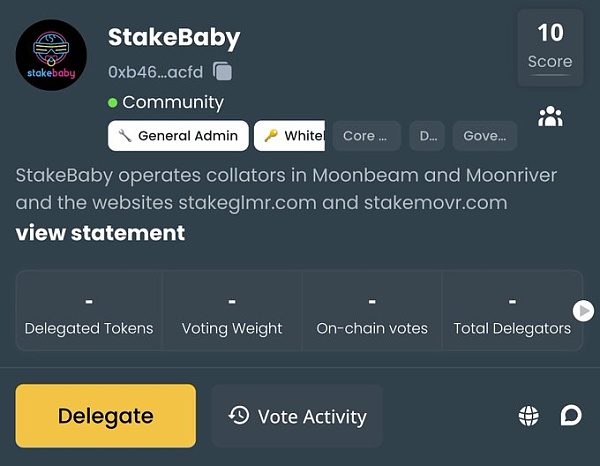Click the On-chain votes stat
Viewport: 600px width, 466px height.
(x=372, y=310)
